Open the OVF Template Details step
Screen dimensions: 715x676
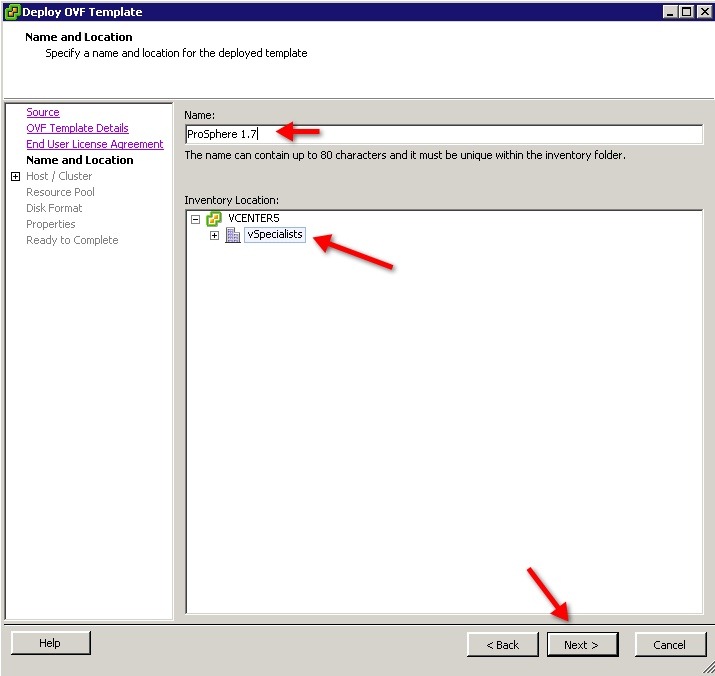[77, 128]
